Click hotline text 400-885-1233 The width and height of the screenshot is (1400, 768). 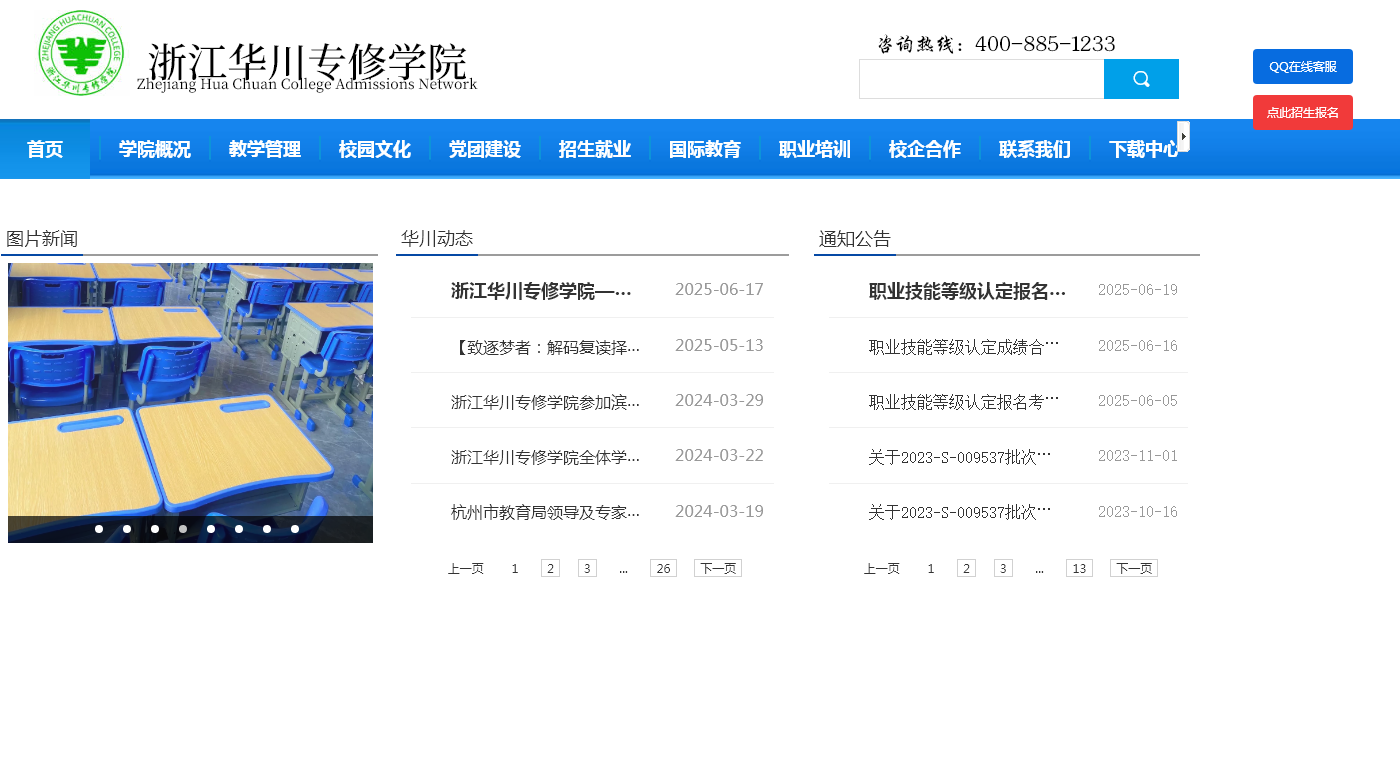[x=1045, y=44]
